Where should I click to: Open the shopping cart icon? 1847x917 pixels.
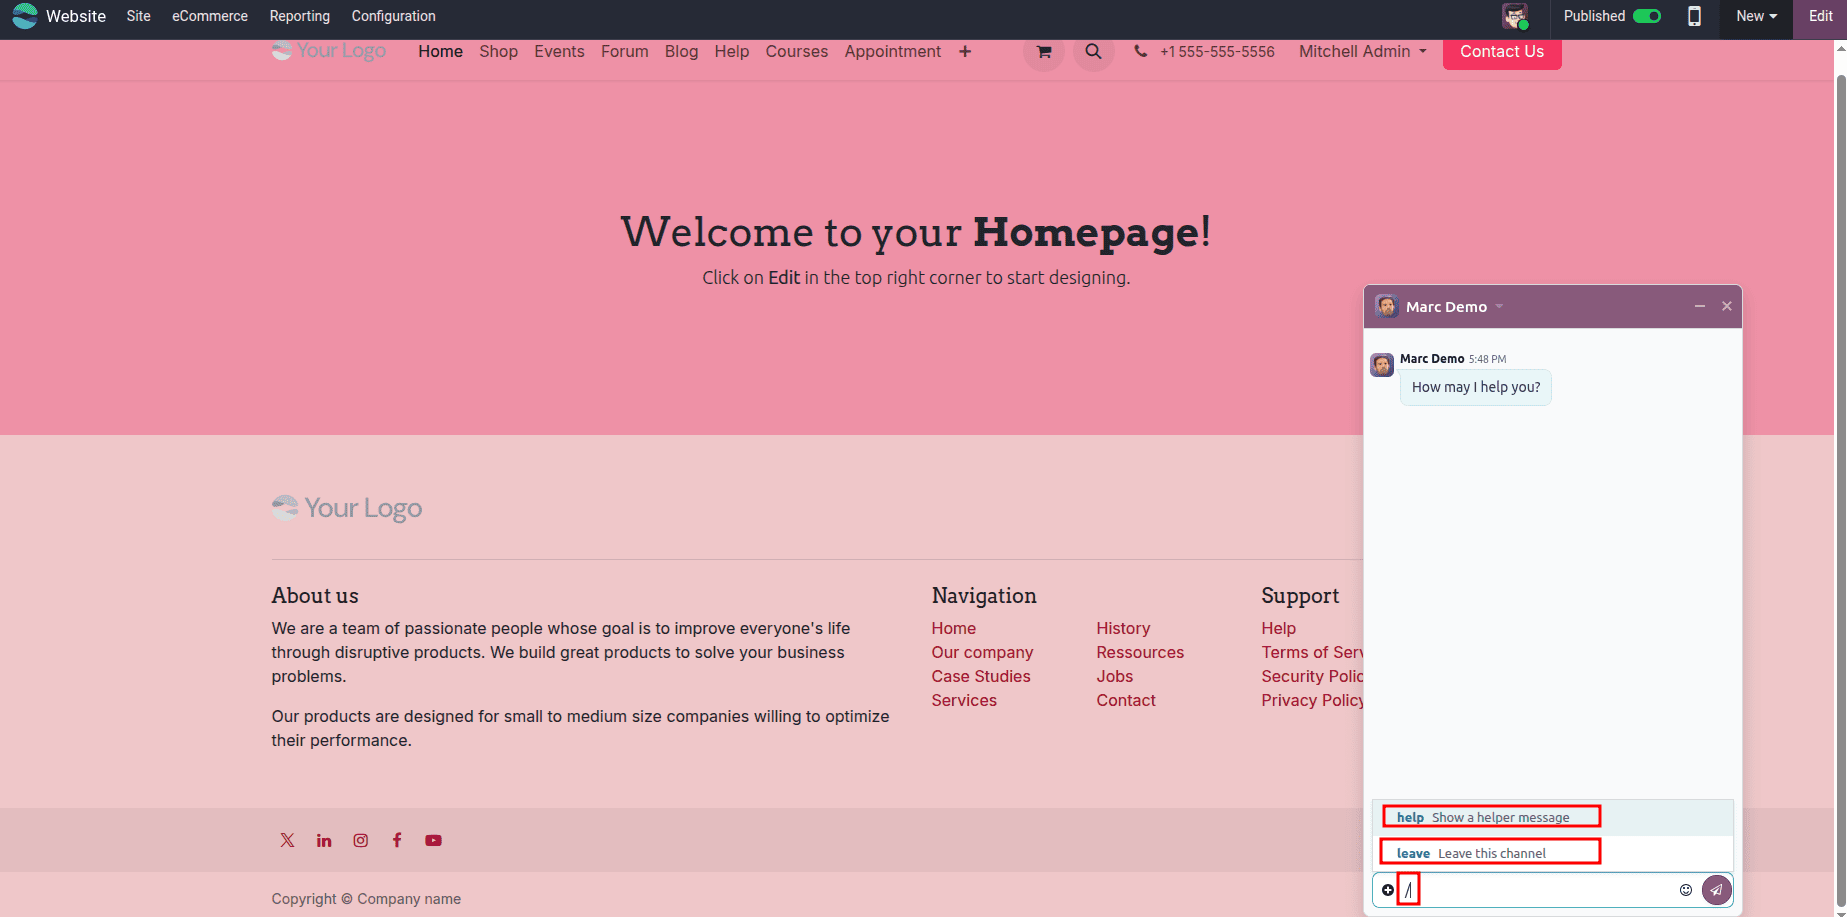(1043, 52)
